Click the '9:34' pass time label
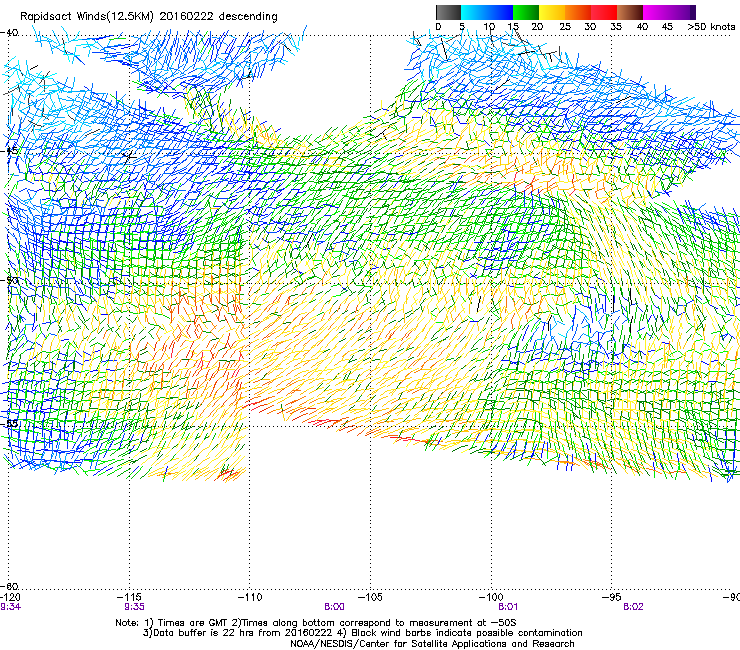The height and width of the screenshot is (650, 740). 10,607
